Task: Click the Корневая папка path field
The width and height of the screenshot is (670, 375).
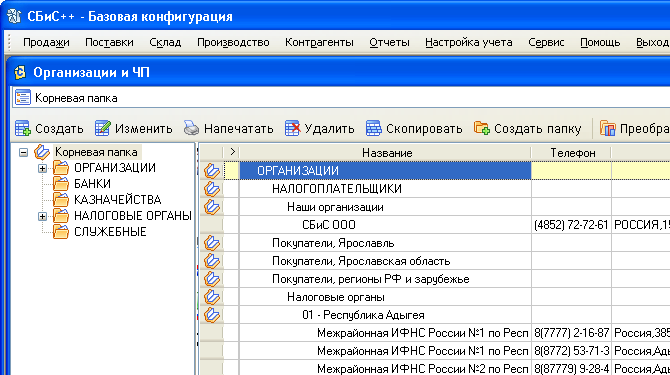Action: pos(342,98)
